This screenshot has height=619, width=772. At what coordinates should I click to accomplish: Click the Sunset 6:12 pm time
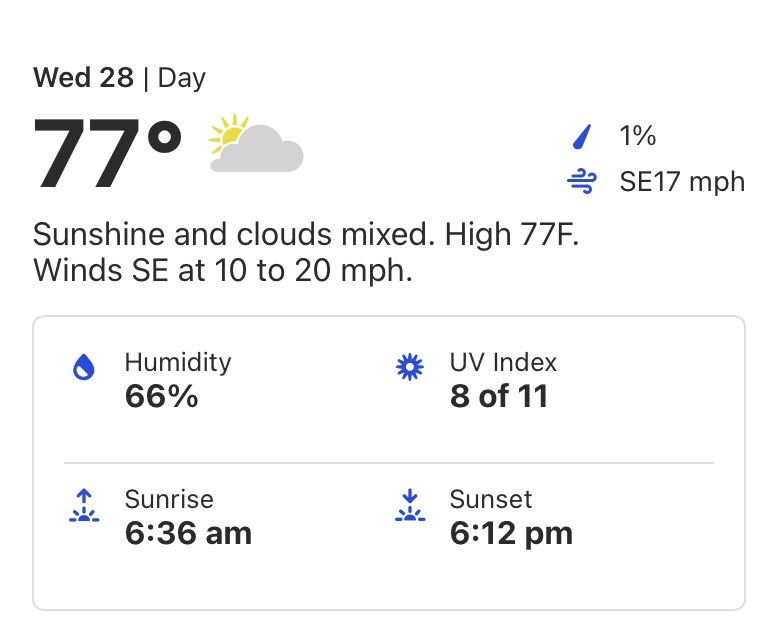pos(511,534)
